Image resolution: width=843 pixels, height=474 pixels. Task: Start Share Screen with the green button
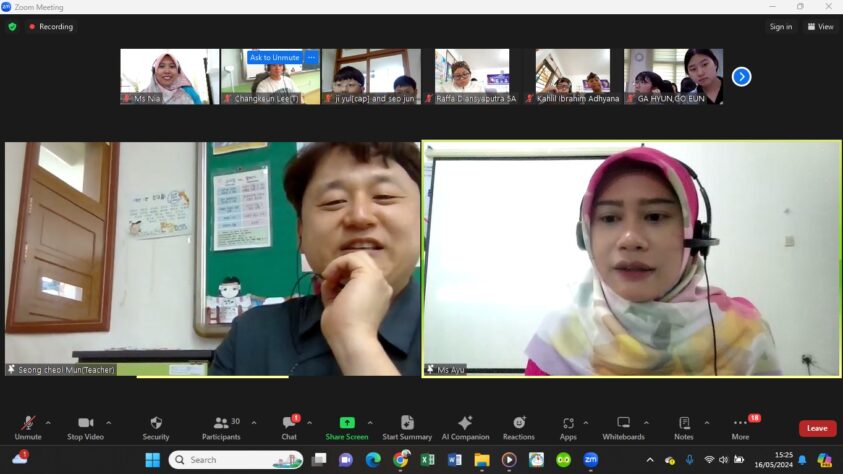tap(347, 427)
